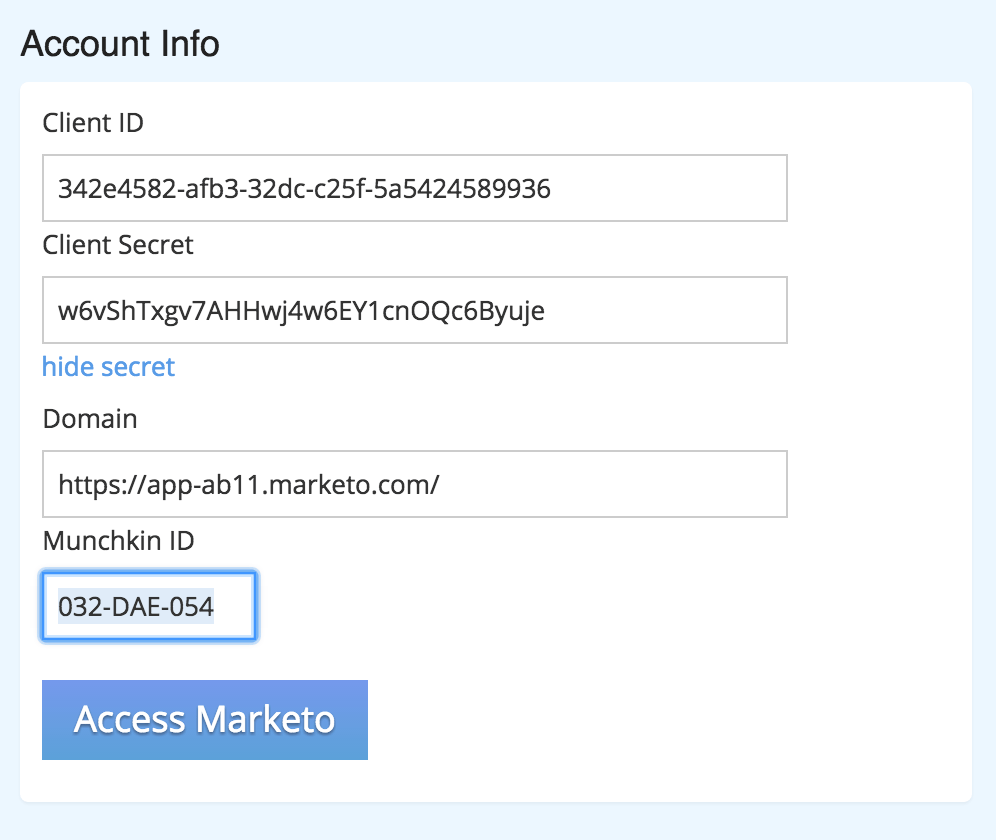Click the w6vShTxgv7 secret value text
Image resolution: width=996 pixels, height=840 pixels.
[x=301, y=311]
